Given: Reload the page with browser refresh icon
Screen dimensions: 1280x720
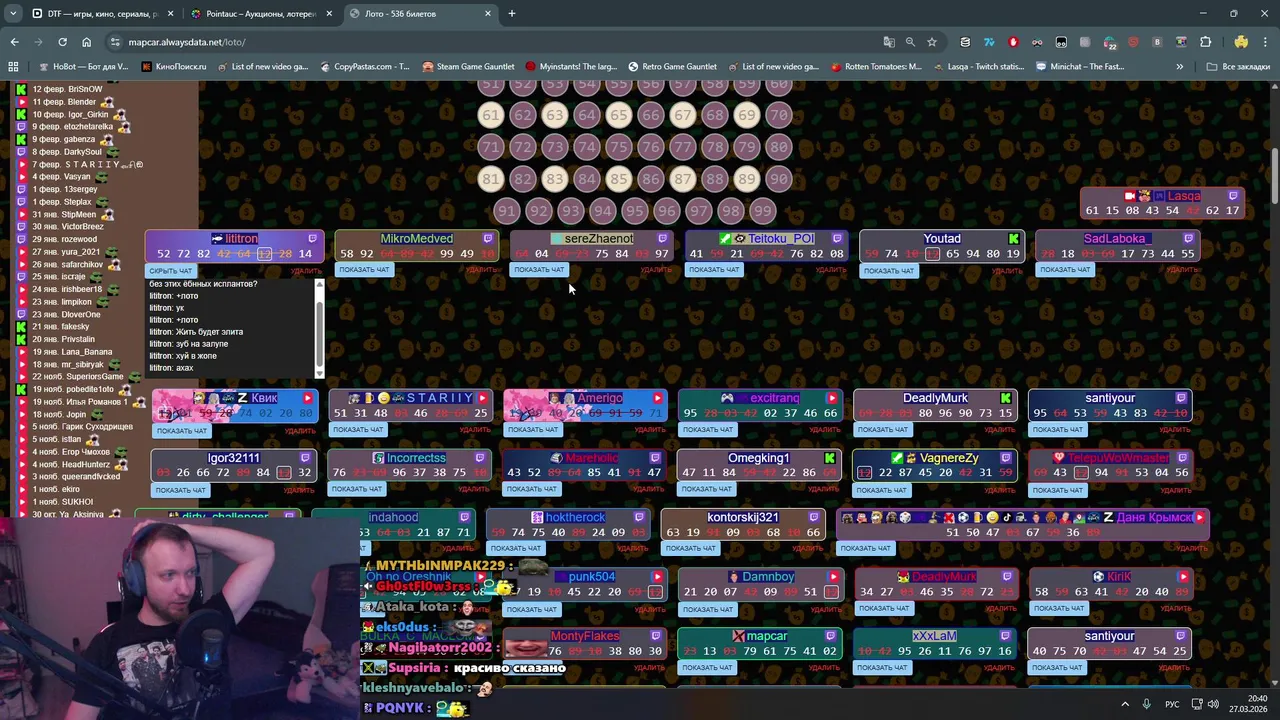Looking at the screenshot, I should click(62, 42).
